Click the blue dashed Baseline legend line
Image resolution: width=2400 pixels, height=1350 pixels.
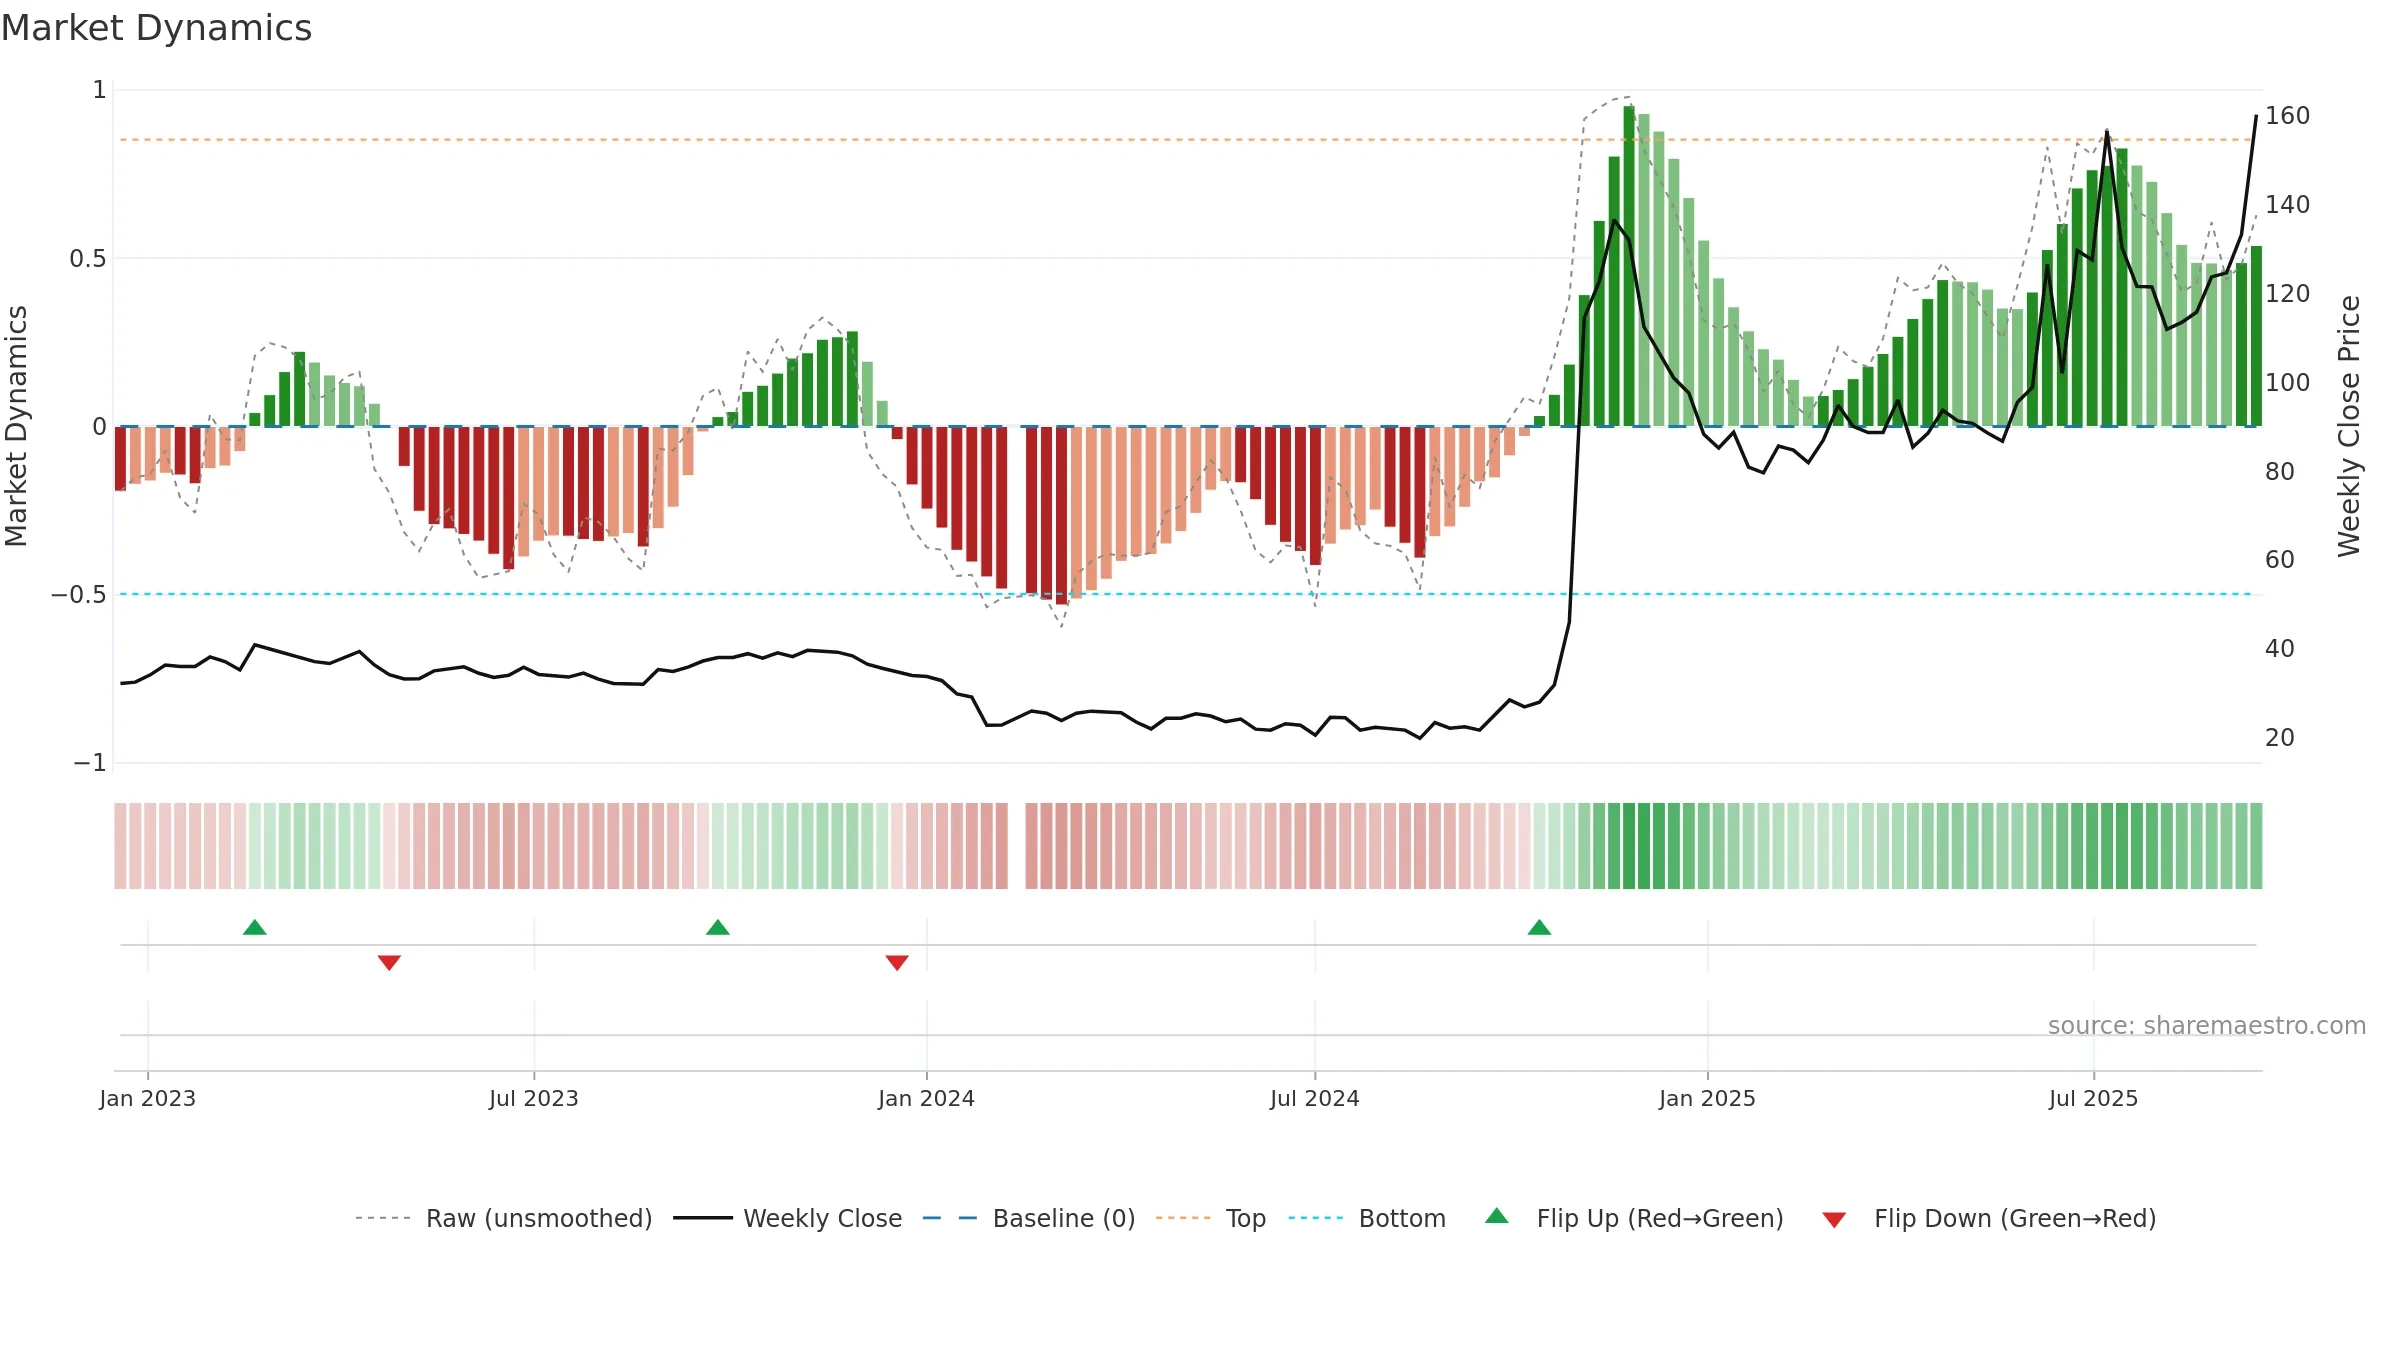pyautogui.click(x=950, y=1218)
